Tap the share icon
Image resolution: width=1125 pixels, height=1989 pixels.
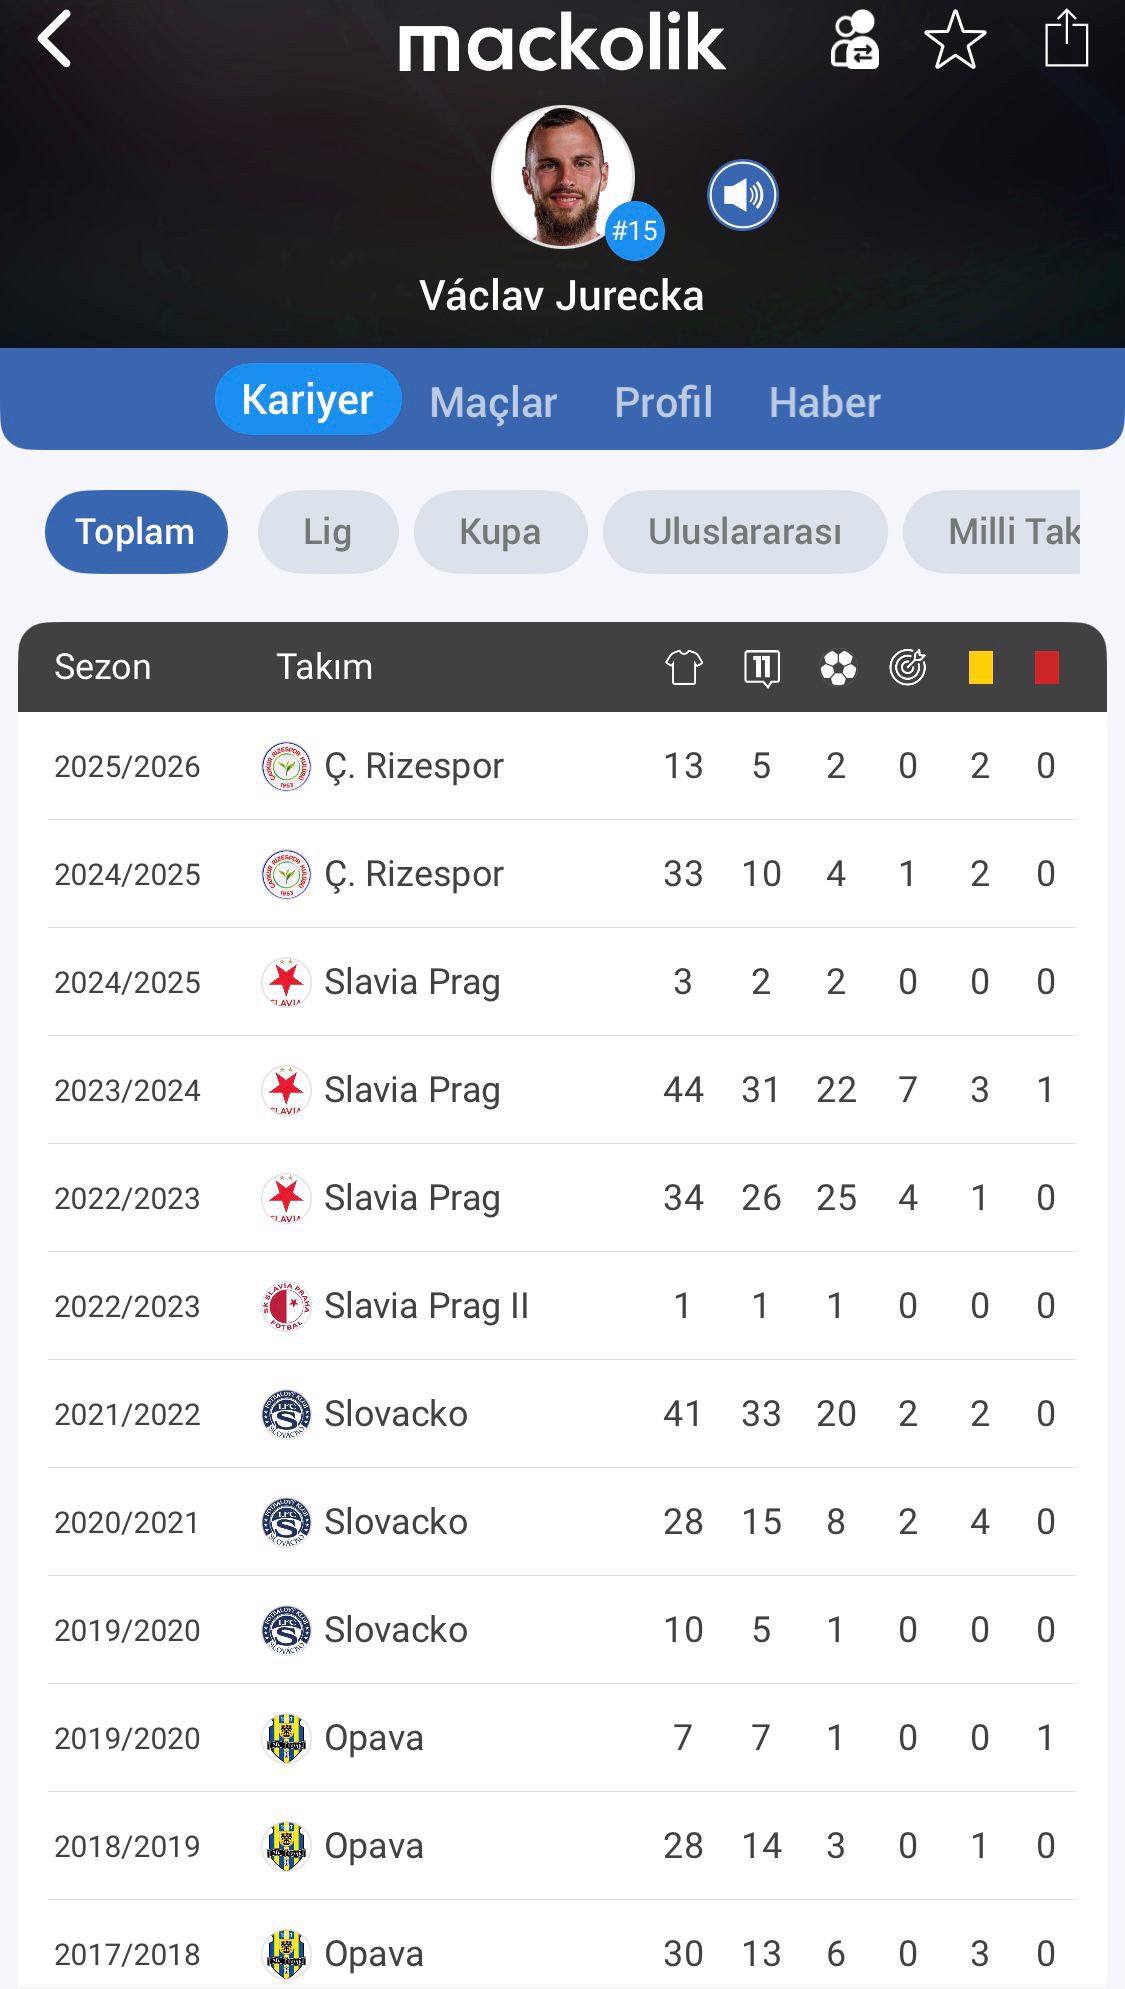pyautogui.click(x=1066, y=39)
